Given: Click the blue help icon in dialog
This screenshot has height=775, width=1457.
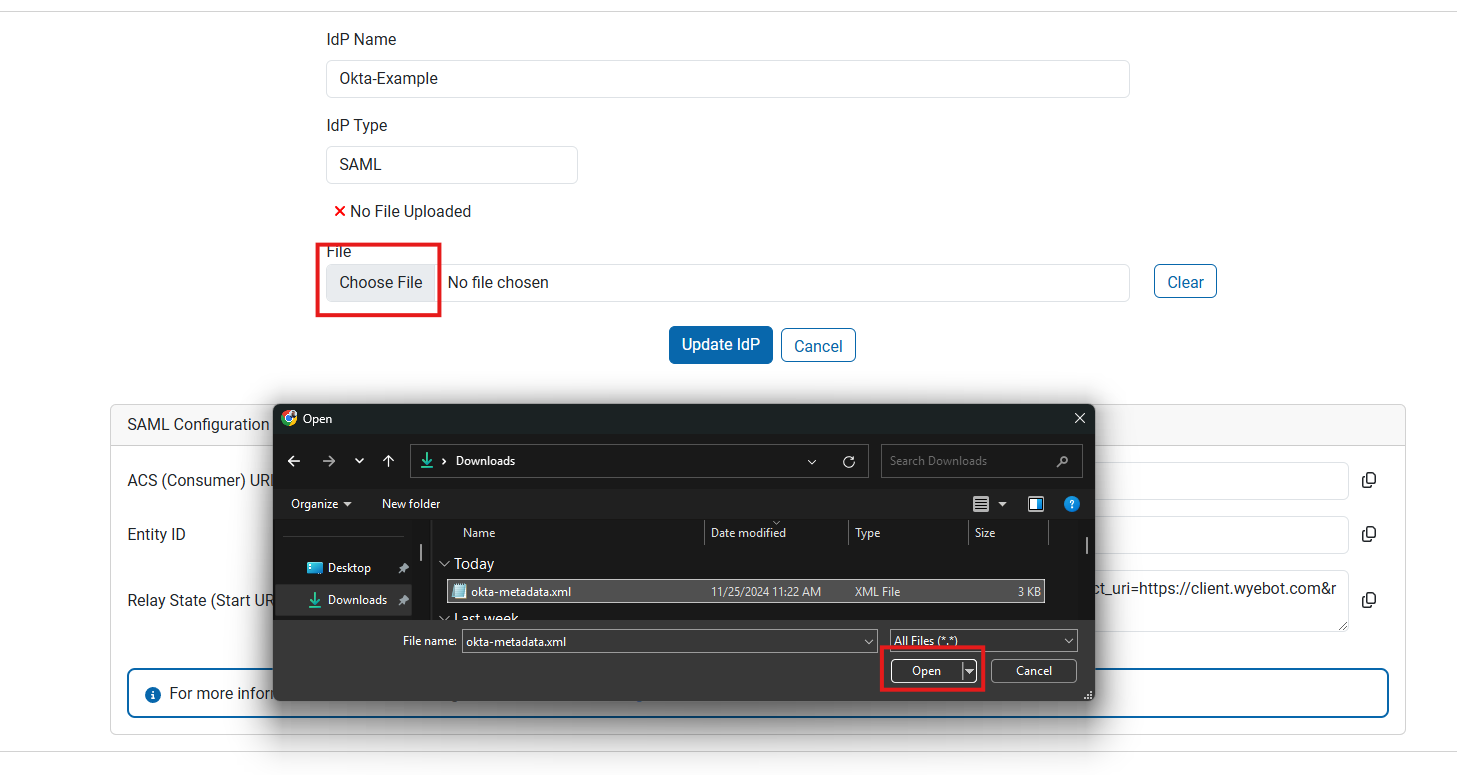Looking at the screenshot, I should (x=1071, y=504).
